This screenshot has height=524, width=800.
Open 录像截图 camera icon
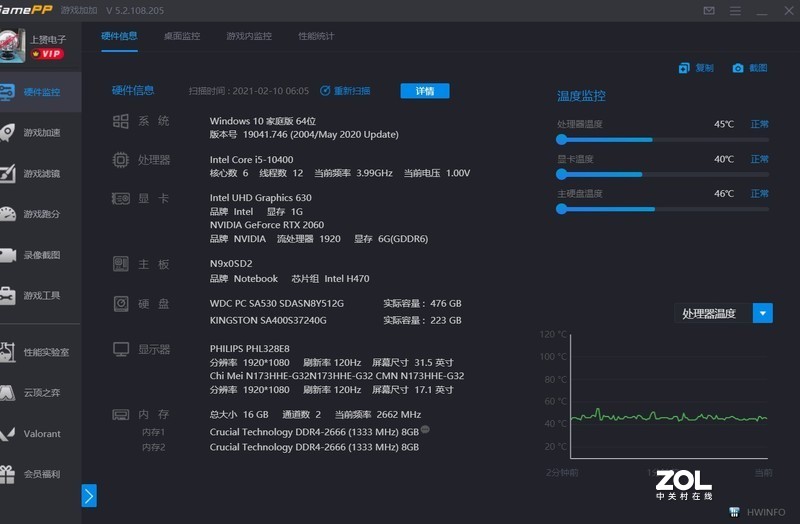tap(8, 255)
